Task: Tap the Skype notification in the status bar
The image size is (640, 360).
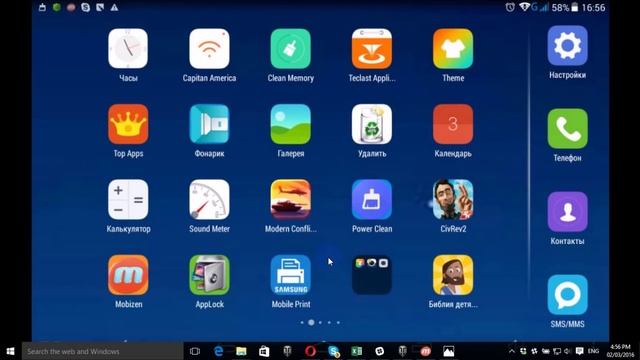Action: click(x=85, y=7)
